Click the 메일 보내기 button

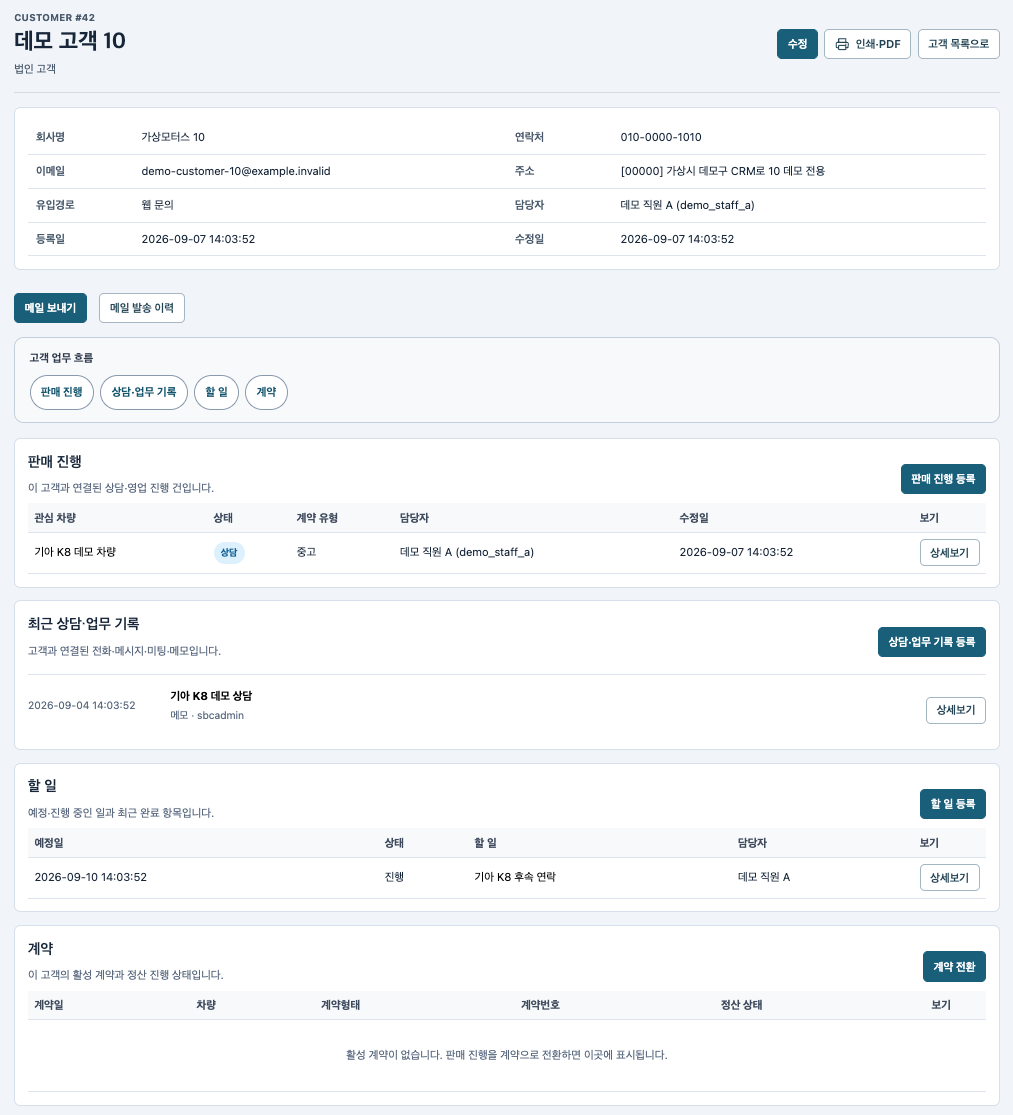50,308
